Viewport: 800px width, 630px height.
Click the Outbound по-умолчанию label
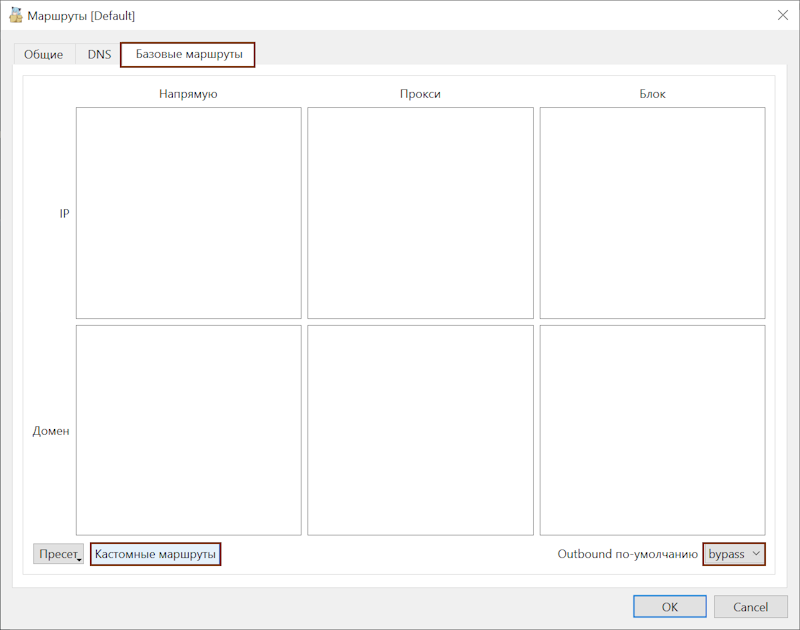627,554
